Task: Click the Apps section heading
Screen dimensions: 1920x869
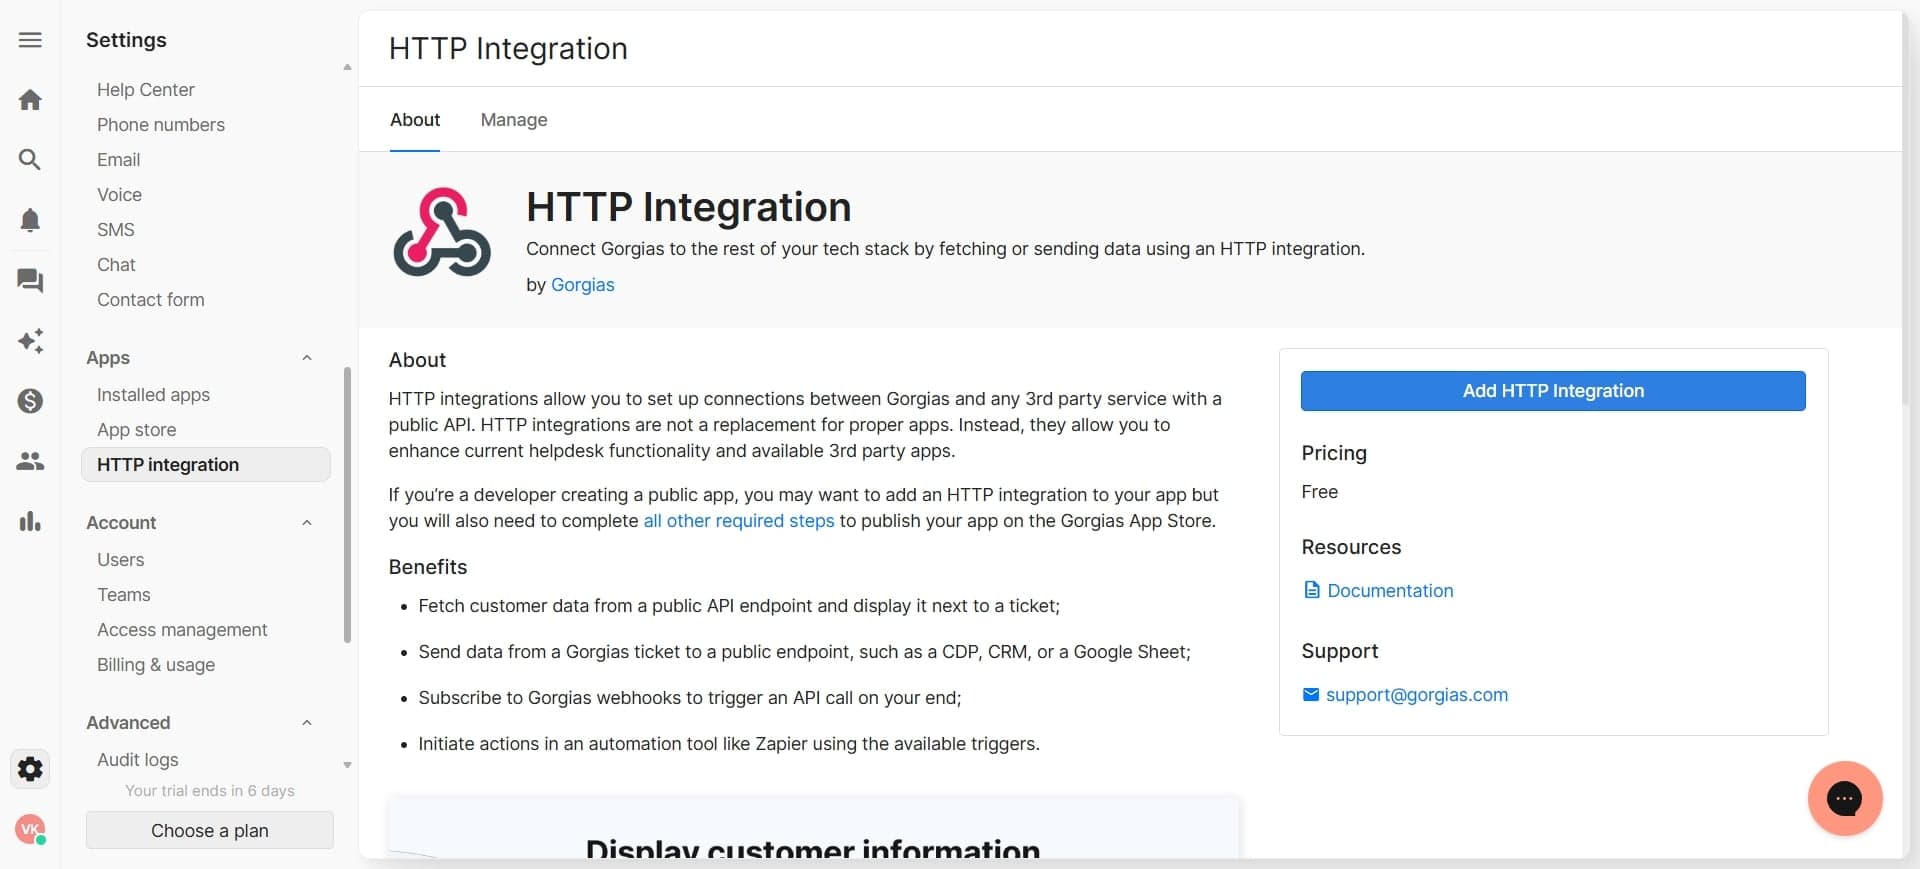Action: click(x=108, y=358)
